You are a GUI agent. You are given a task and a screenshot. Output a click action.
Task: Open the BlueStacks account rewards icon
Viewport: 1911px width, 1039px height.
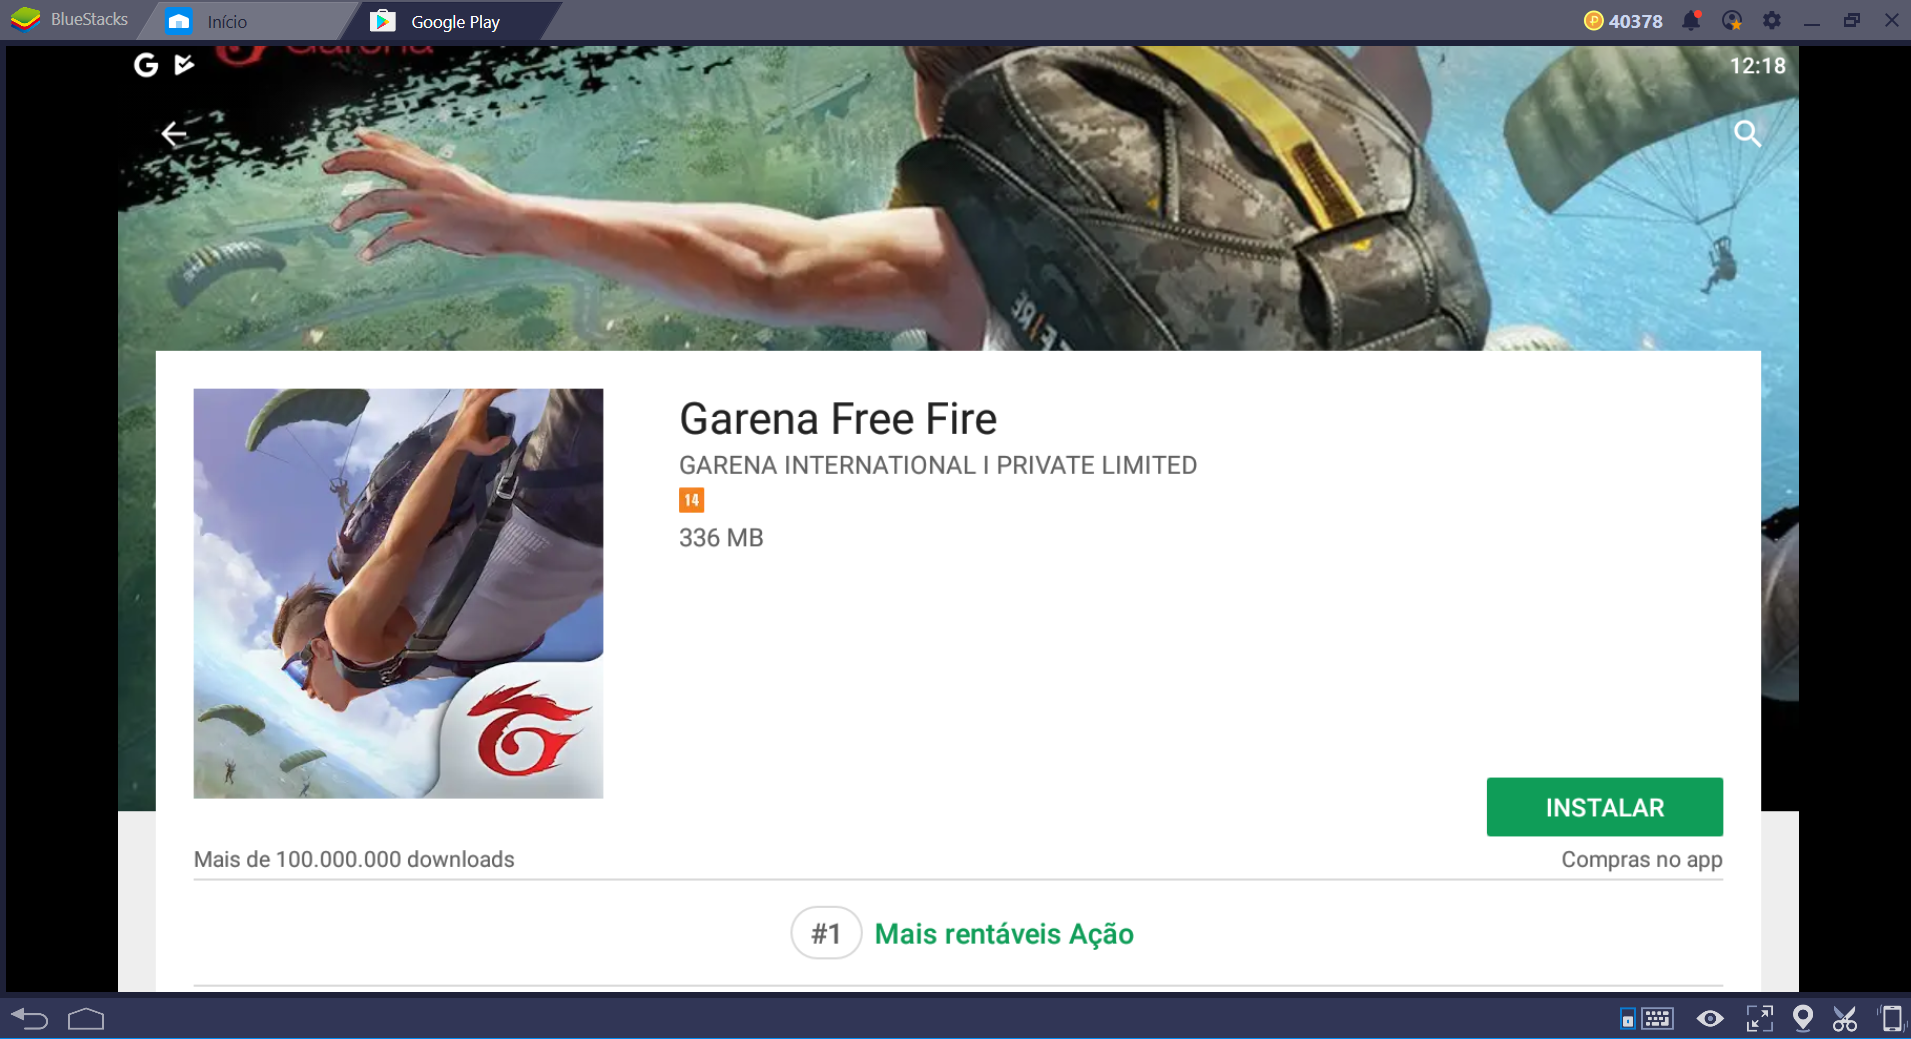click(1732, 20)
